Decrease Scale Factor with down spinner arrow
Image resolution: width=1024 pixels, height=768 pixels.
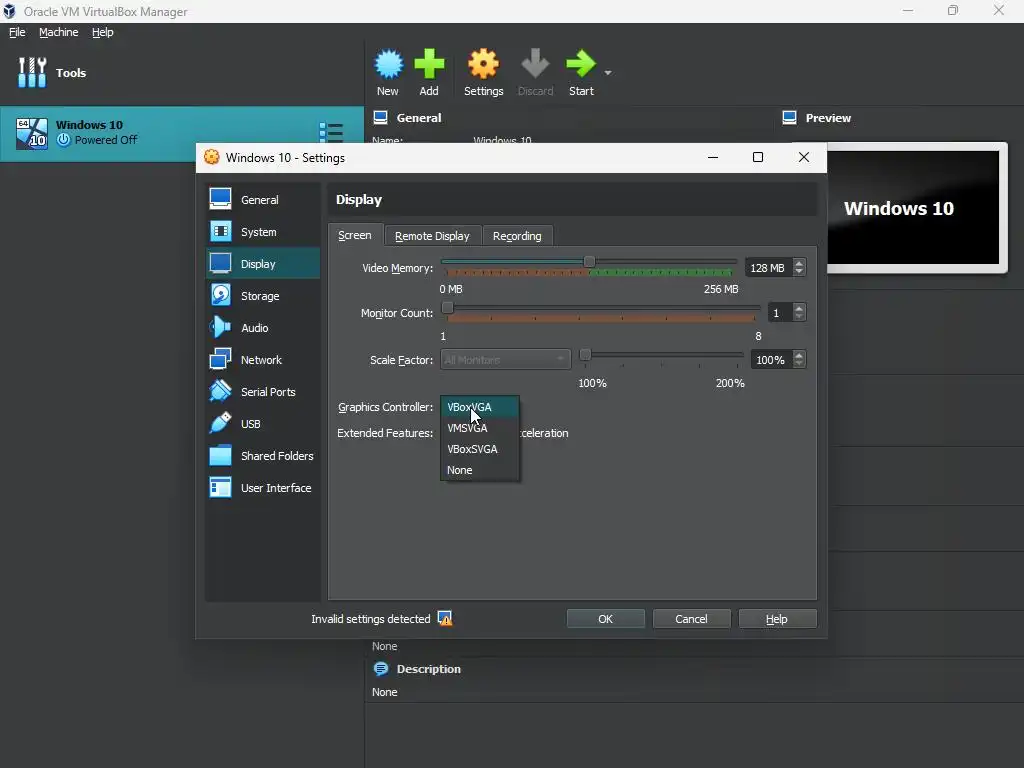[x=799, y=364]
